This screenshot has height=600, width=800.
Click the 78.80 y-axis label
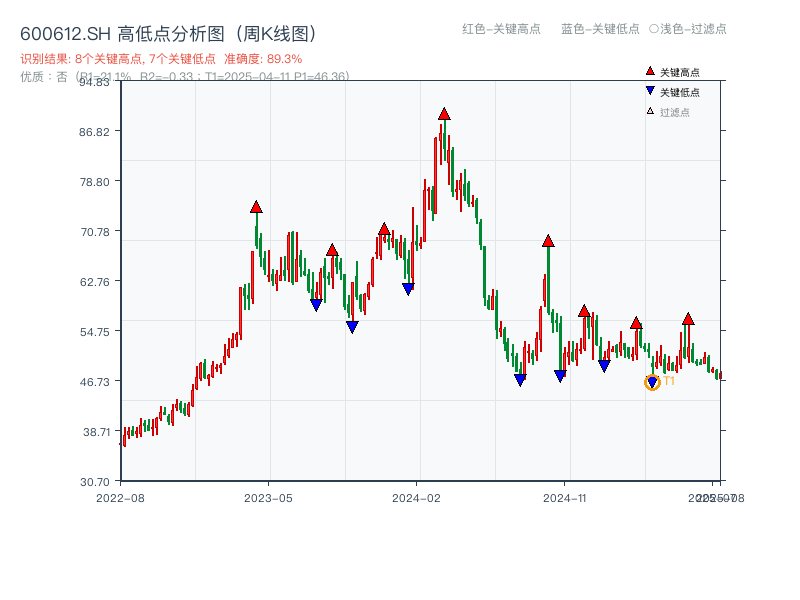(94, 182)
